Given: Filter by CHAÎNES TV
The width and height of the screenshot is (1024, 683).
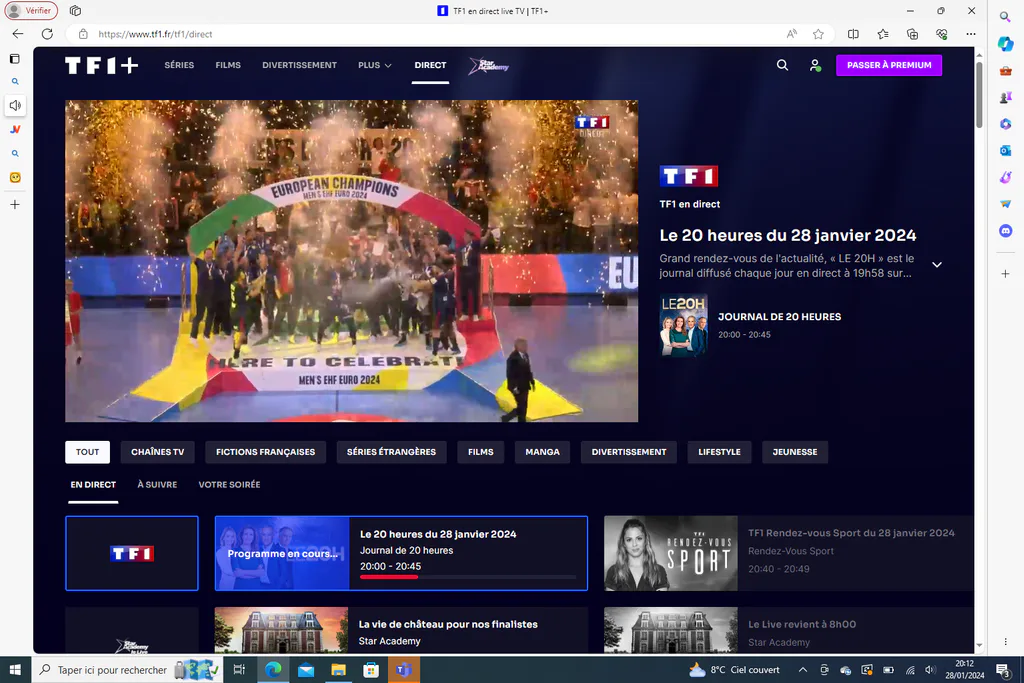Looking at the screenshot, I should click(157, 452).
